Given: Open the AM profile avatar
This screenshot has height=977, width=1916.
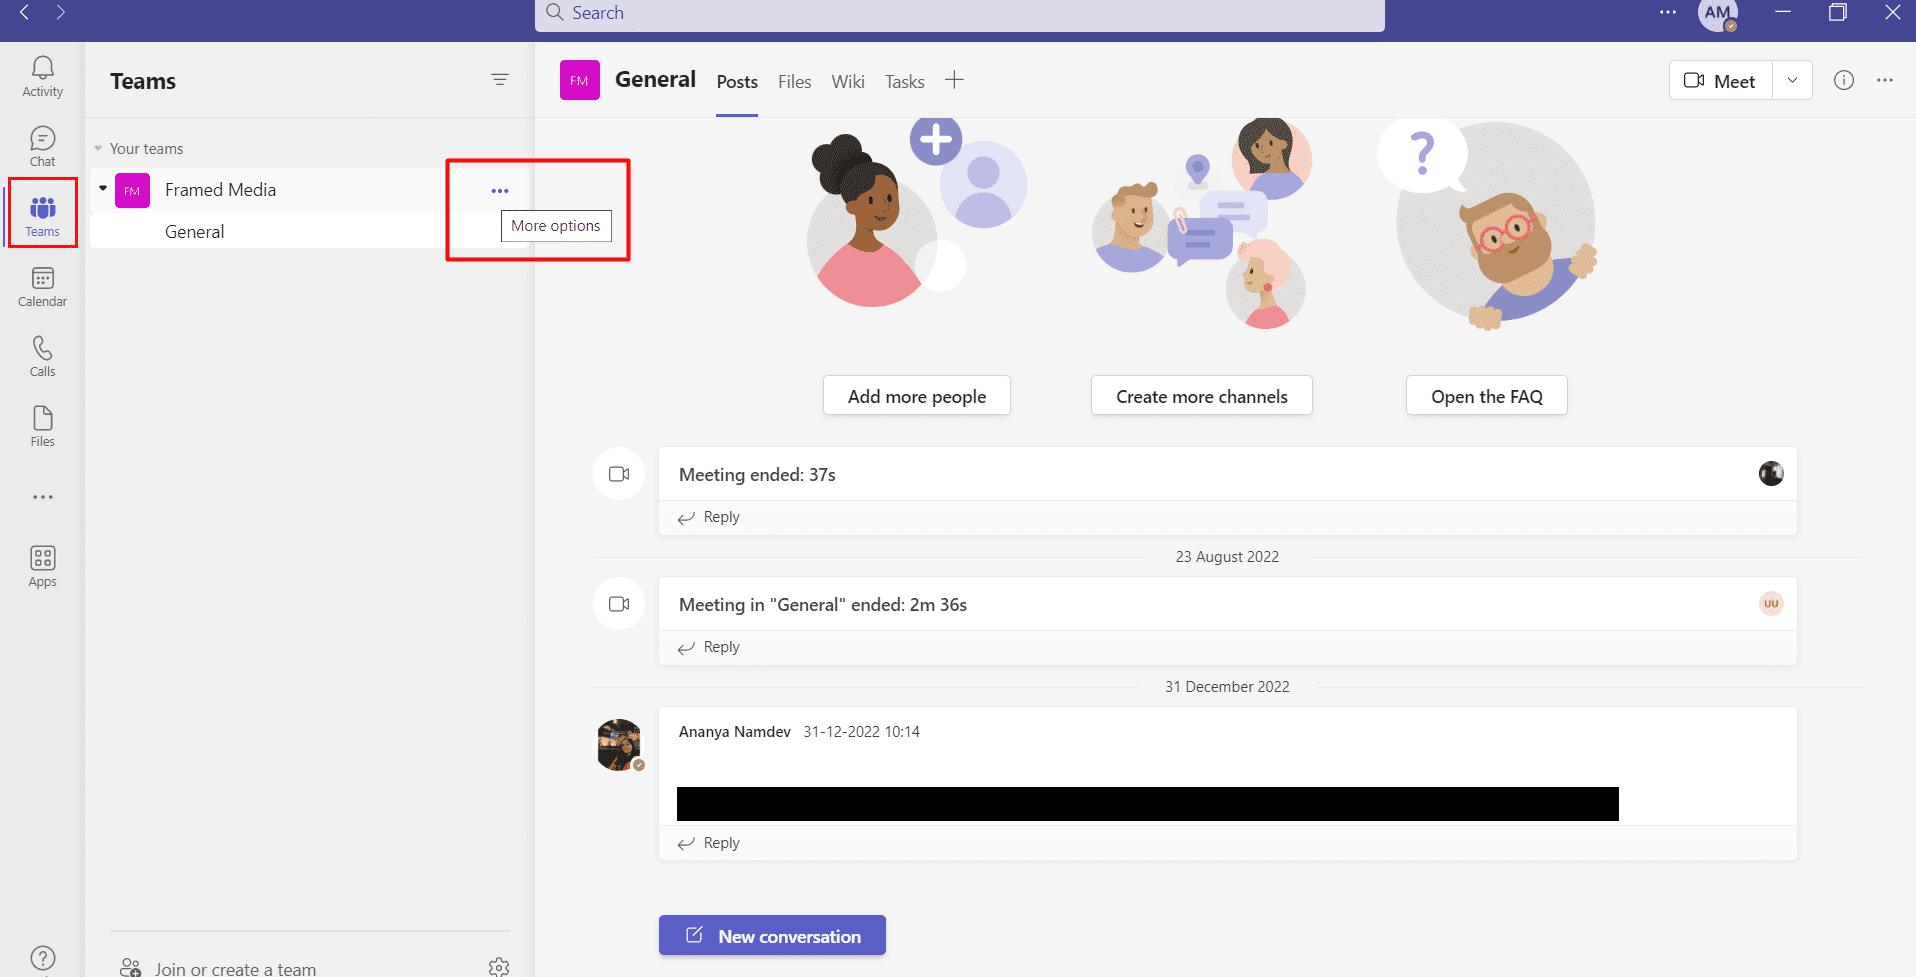Looking at the screenshot, I should pyautogui.click(x=1718, y=14).
